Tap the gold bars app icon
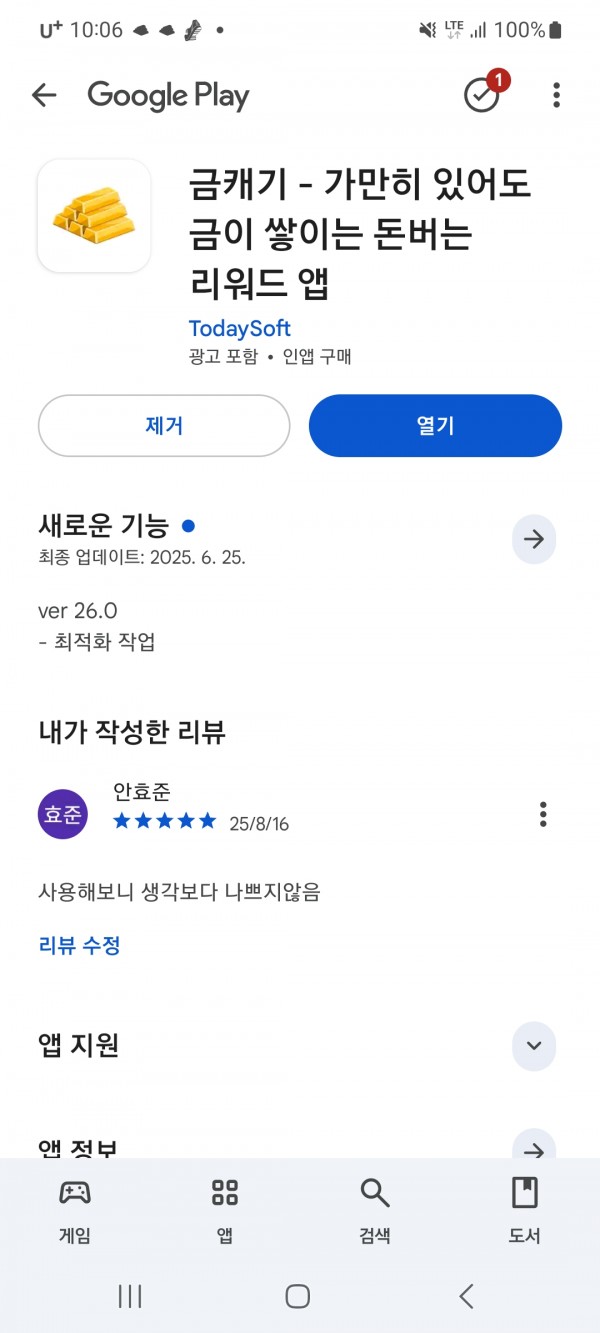 [x=94, y=216]
